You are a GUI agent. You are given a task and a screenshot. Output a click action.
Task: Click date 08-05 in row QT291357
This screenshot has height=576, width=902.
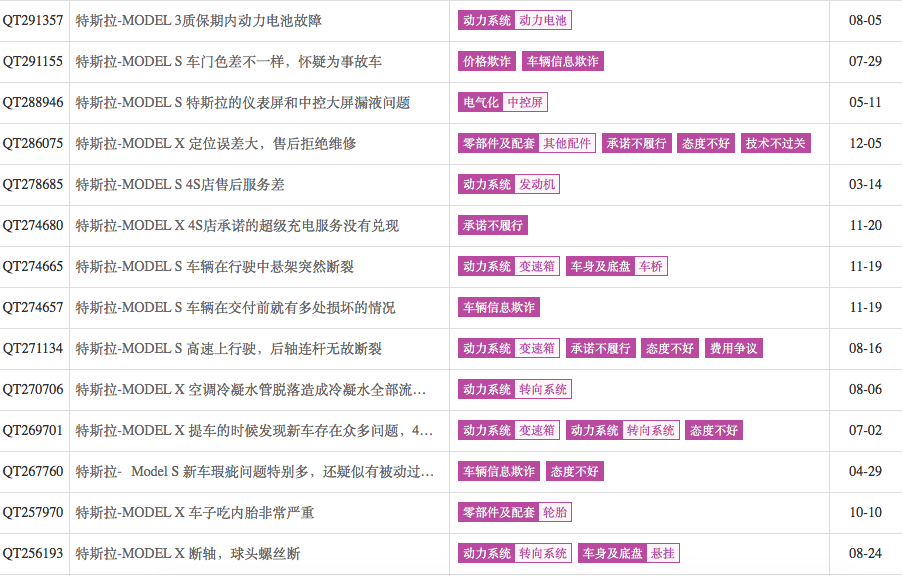point(865,21)
